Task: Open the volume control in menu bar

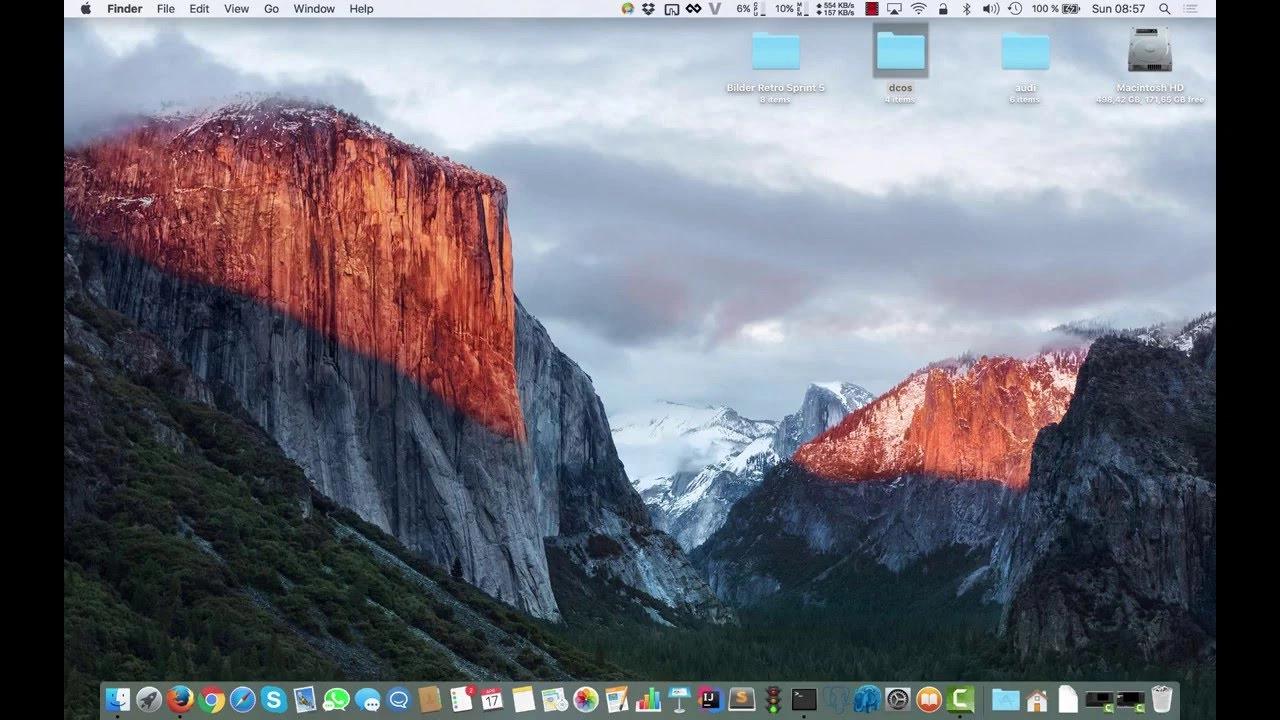Action: (990, 9)
